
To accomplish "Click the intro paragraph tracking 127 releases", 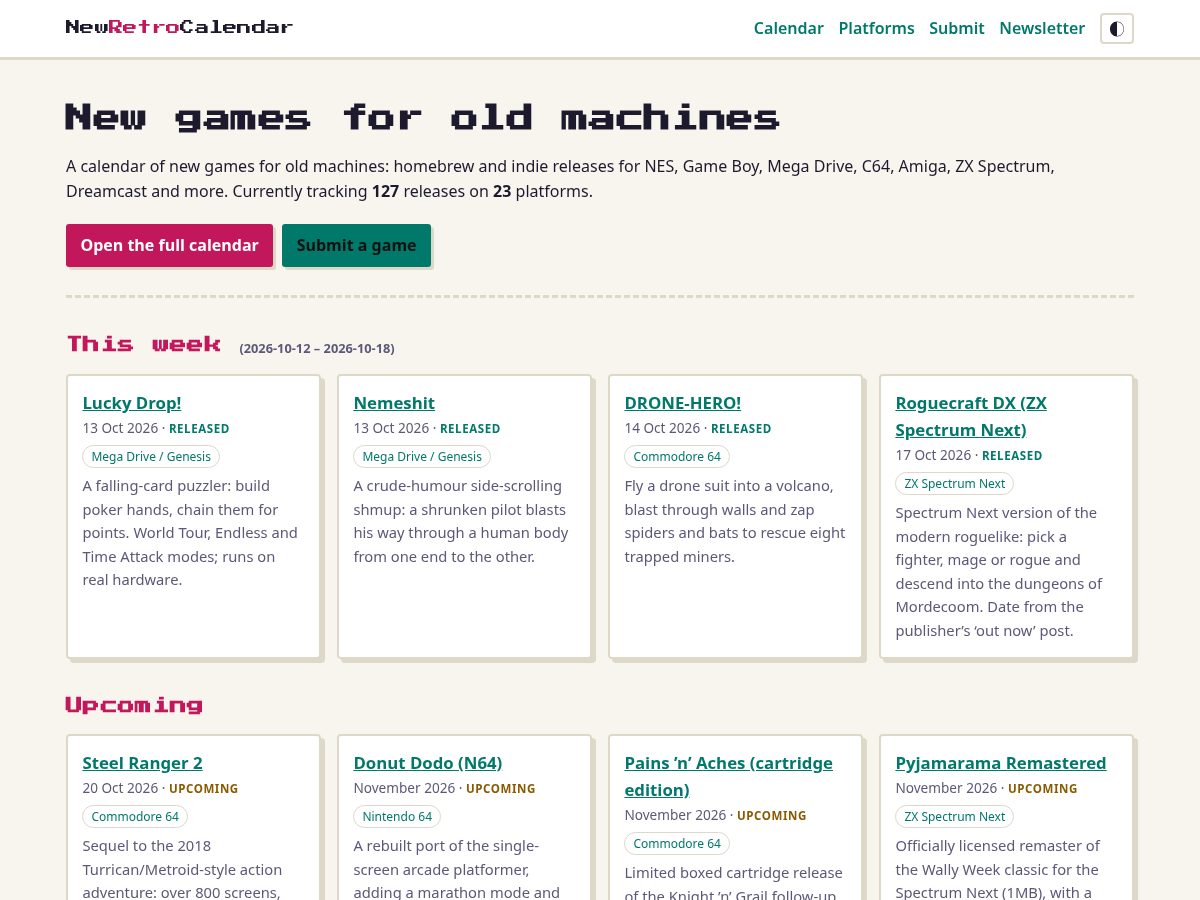I will 560,178.
